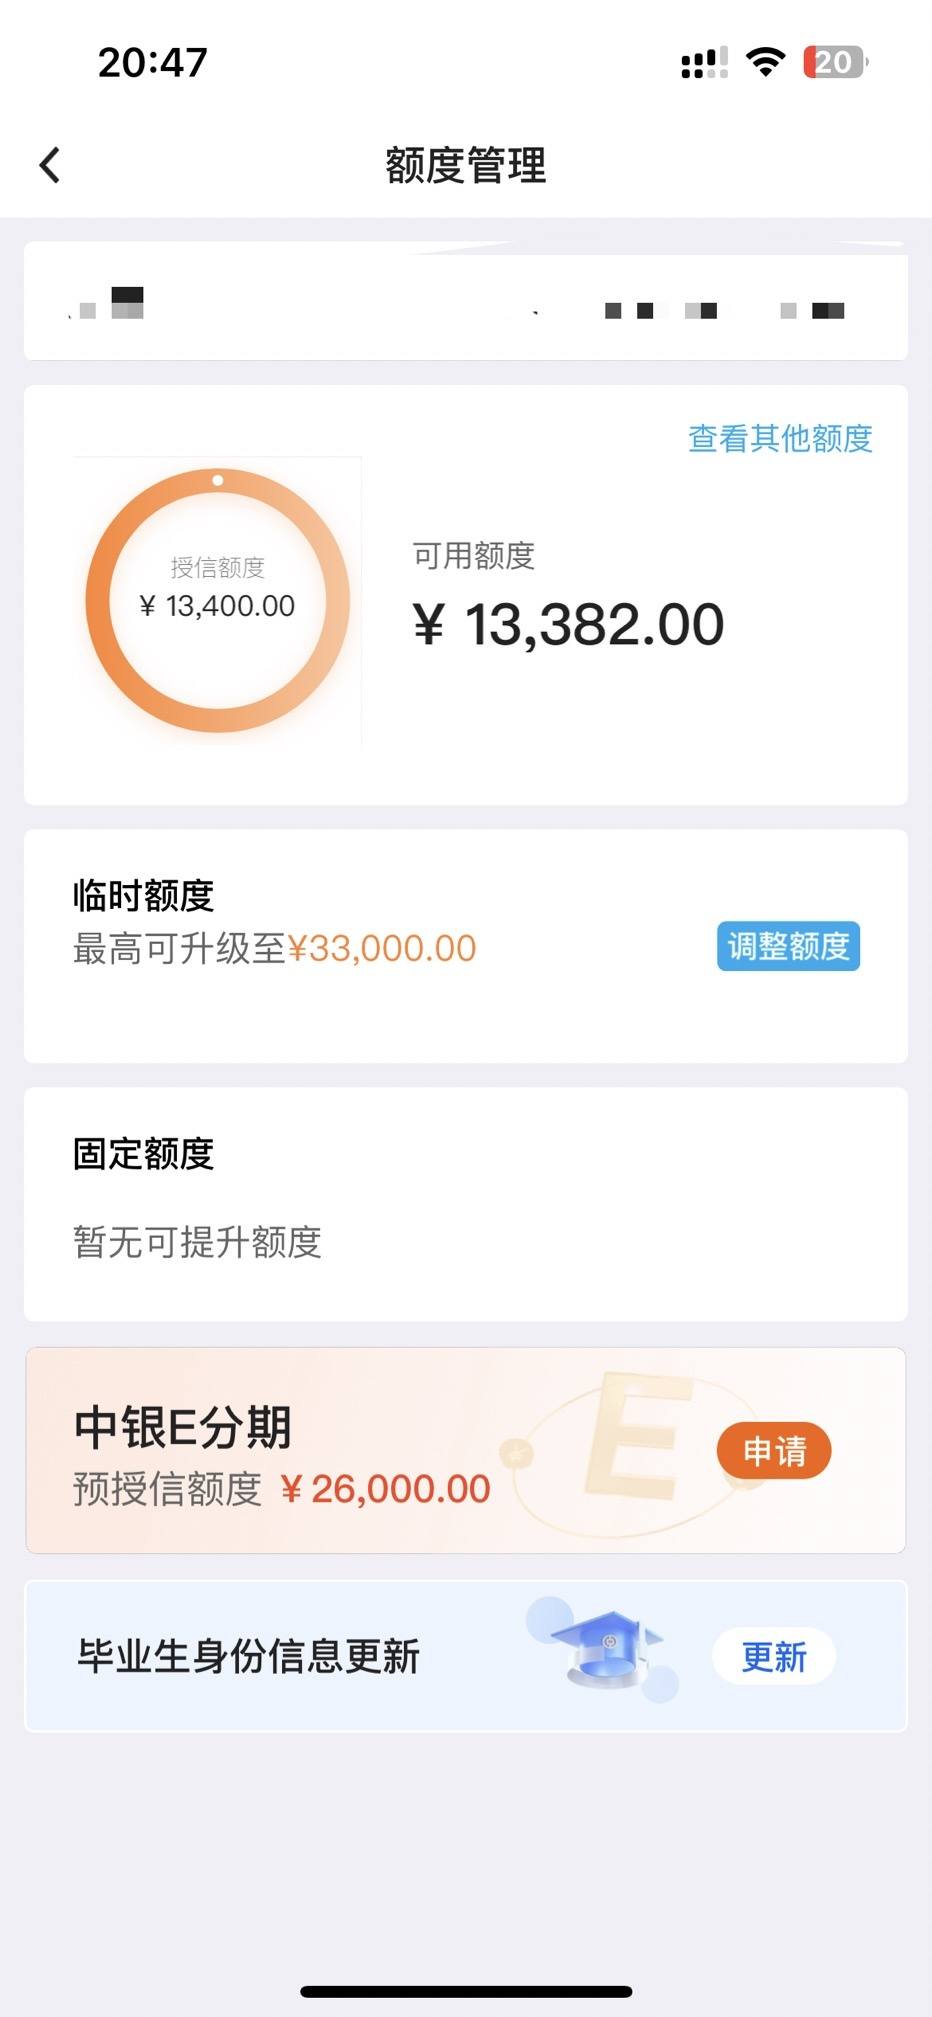Viewport: 932px width, 2017px height.
Task: Tap the masked card selector row
Action: [466, 301]
